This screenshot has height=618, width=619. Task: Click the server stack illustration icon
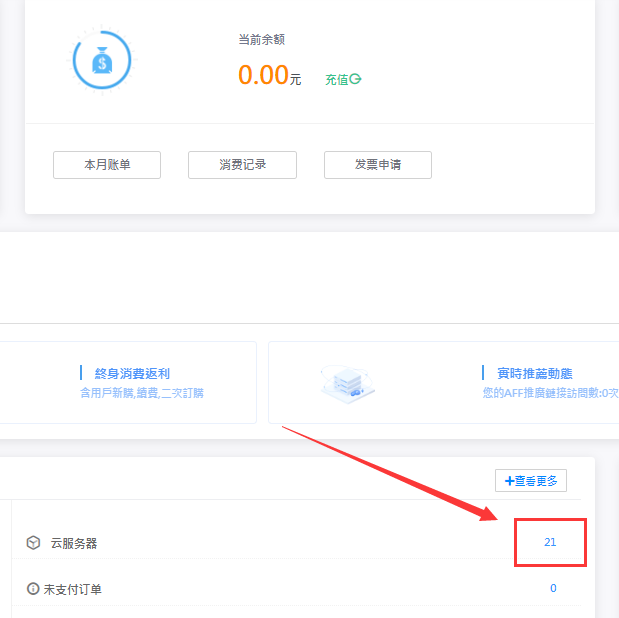click(x=347, y=384)
